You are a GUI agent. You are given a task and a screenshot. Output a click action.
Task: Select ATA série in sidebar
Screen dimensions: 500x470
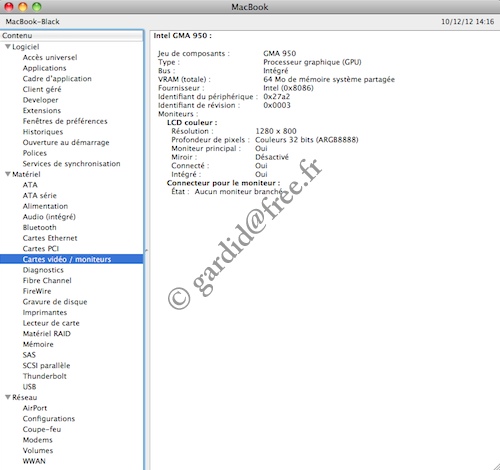(40, 195)
